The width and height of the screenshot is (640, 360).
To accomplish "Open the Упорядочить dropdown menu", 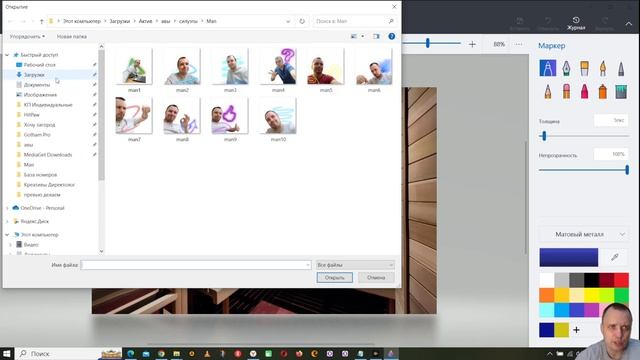I will point(27,36).
